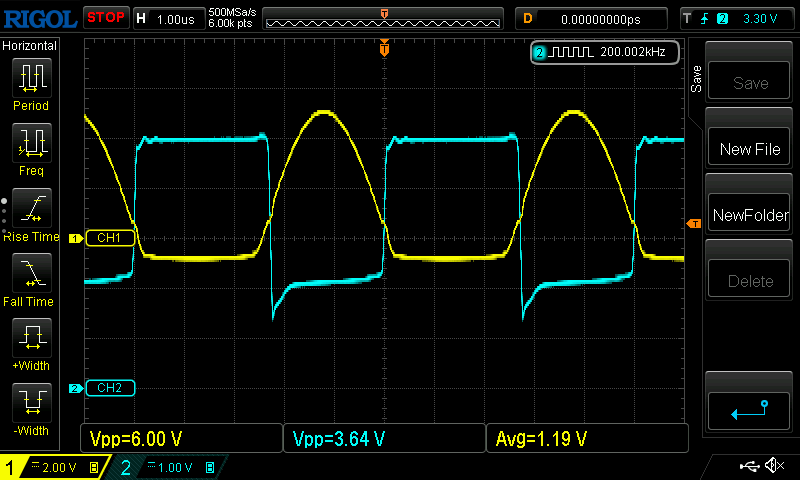Click the CH1 yellow channel label

point(110,238)
